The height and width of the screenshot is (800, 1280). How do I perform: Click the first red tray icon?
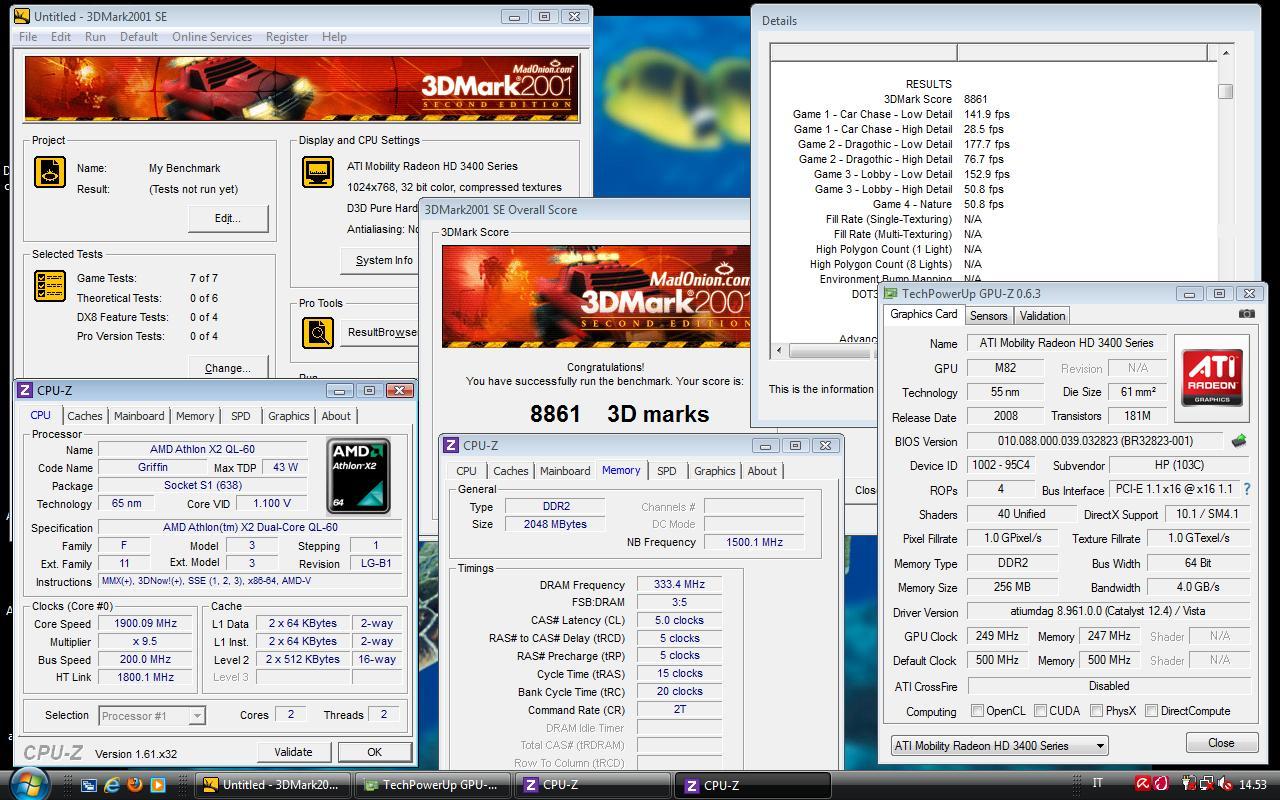1143,785
